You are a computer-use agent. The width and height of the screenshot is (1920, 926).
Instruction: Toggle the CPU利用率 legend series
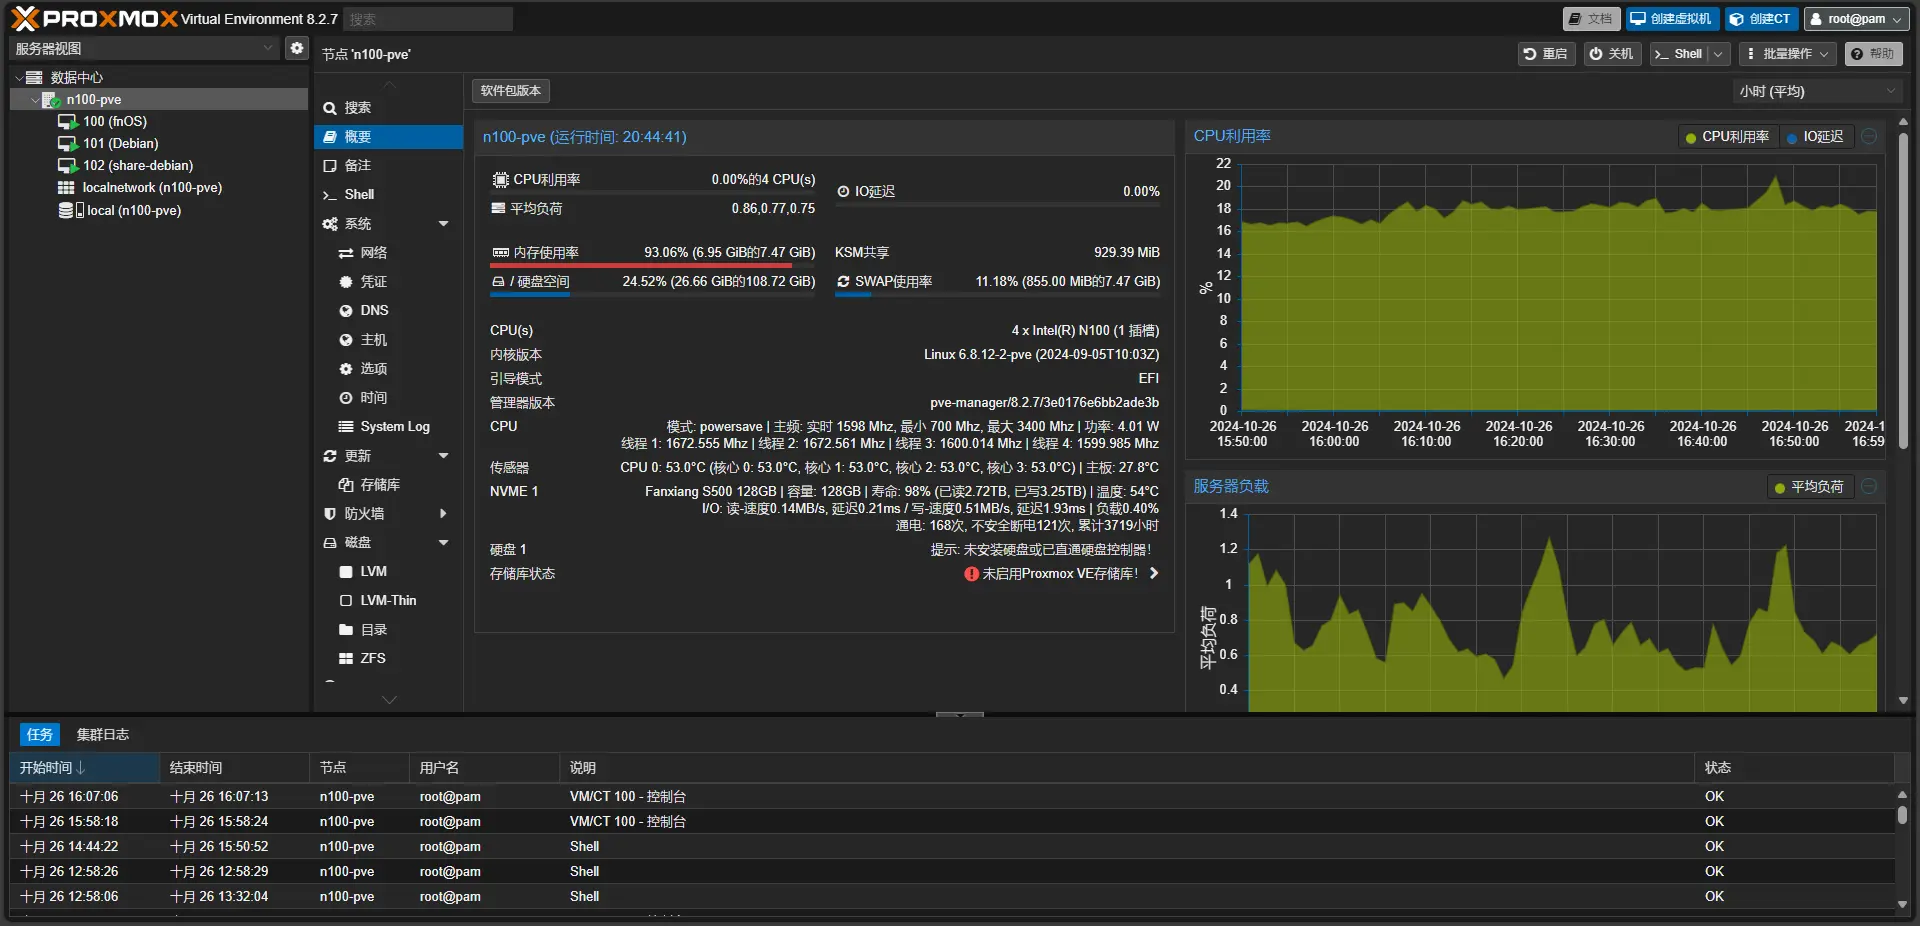pyautogui.click(x=1727, y=137)
